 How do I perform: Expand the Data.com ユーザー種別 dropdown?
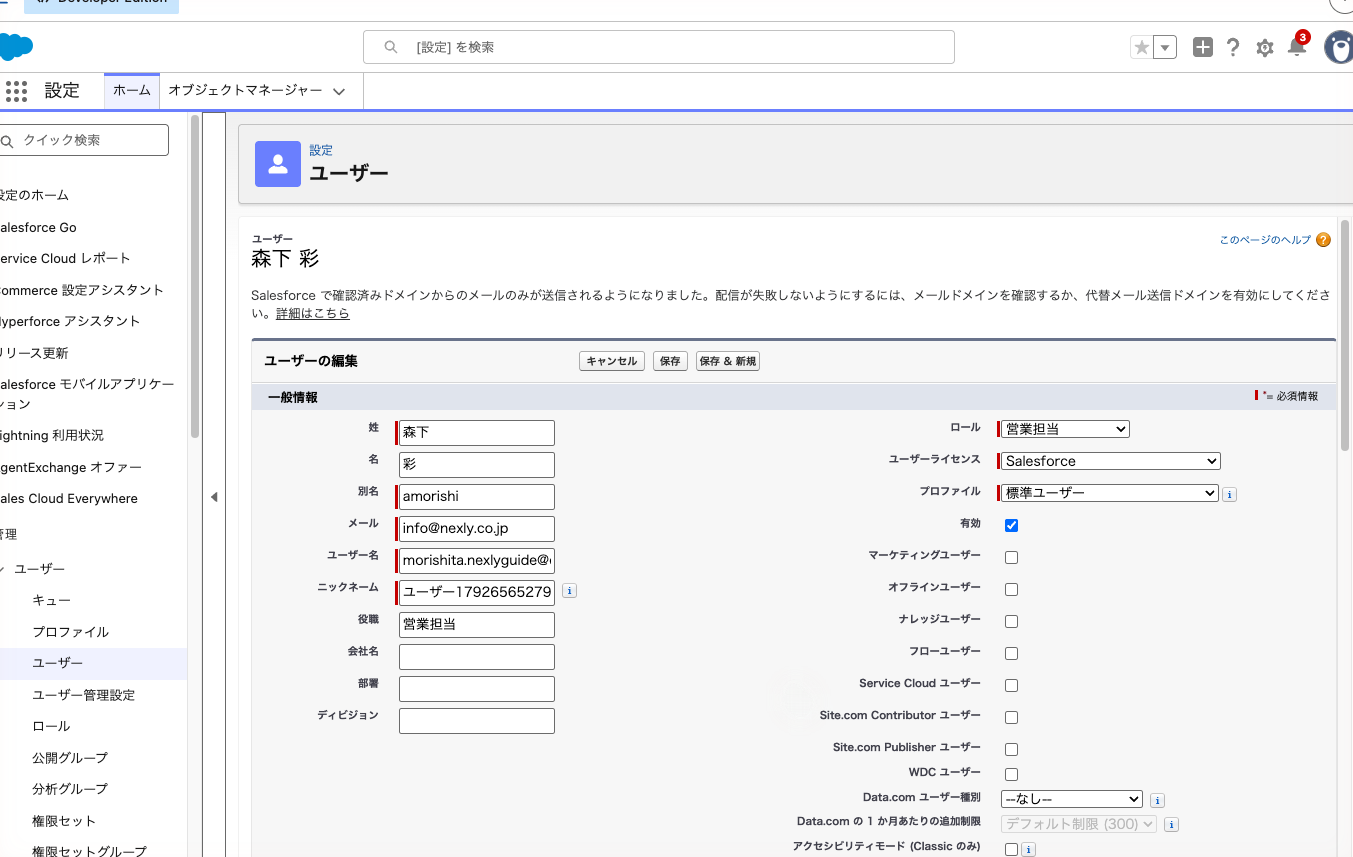1072,799
